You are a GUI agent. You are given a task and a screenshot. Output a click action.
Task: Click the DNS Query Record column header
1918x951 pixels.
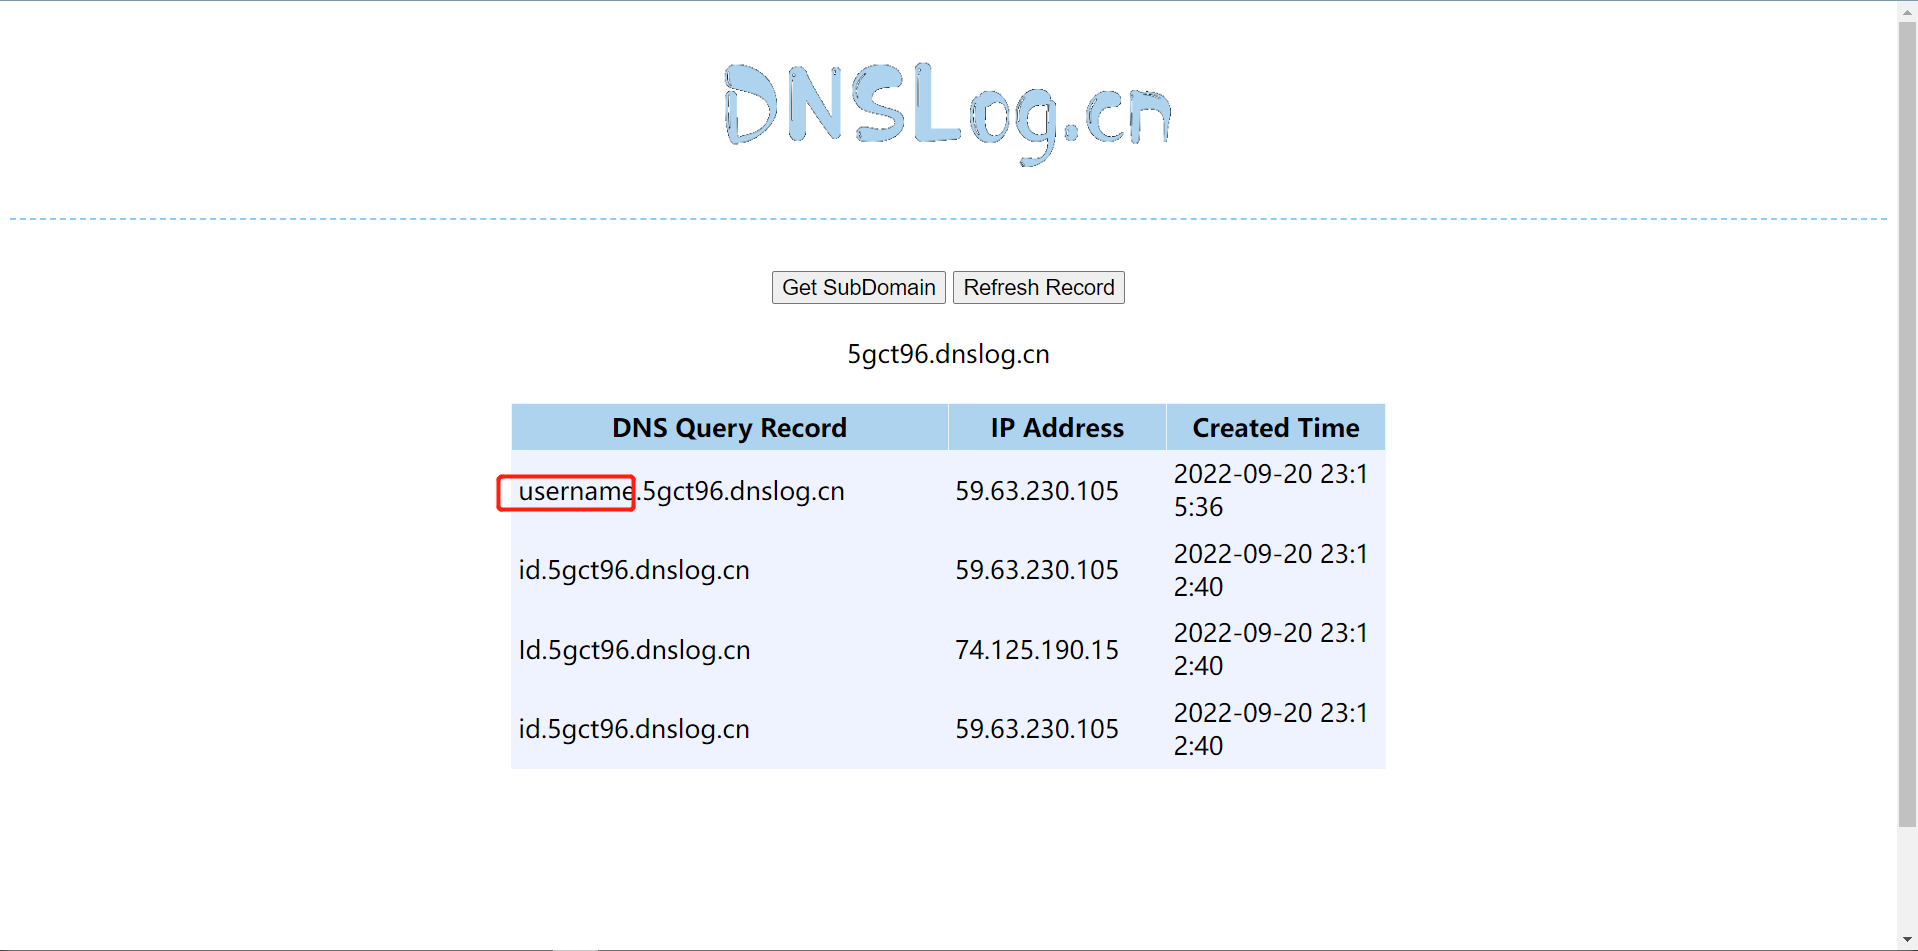(x=729, y=428)
